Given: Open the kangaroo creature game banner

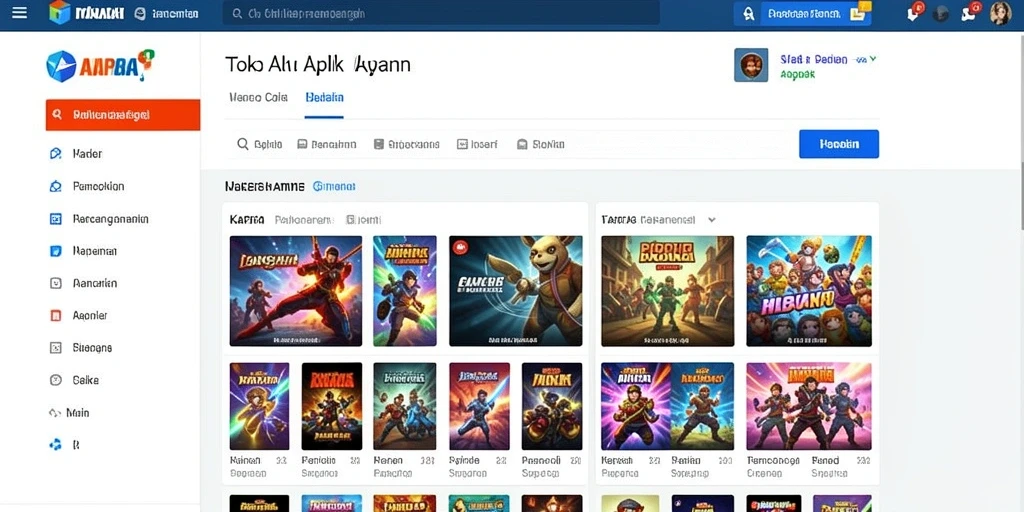Looking at the screenshot, I should click(516, 291).
